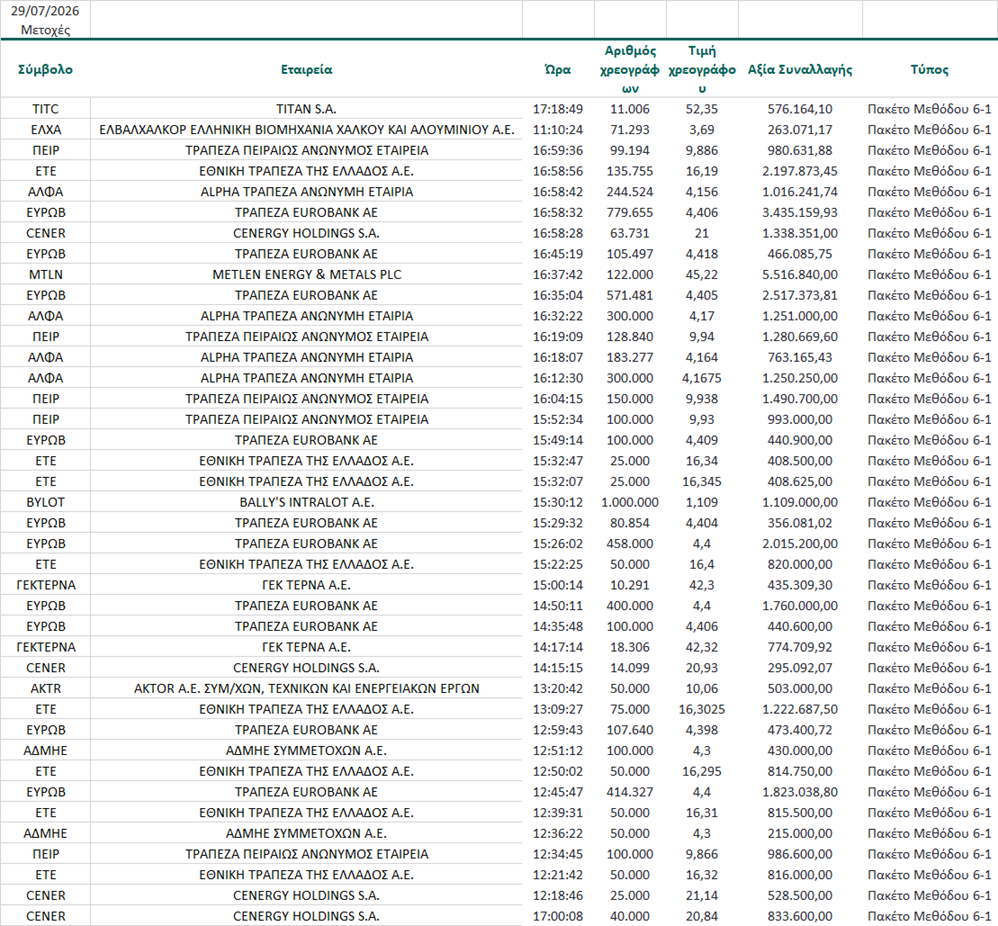The height and width of the screenshot is (926, 998).
Task: Click the MTLN symbol cell
Action: coord(45,274)
